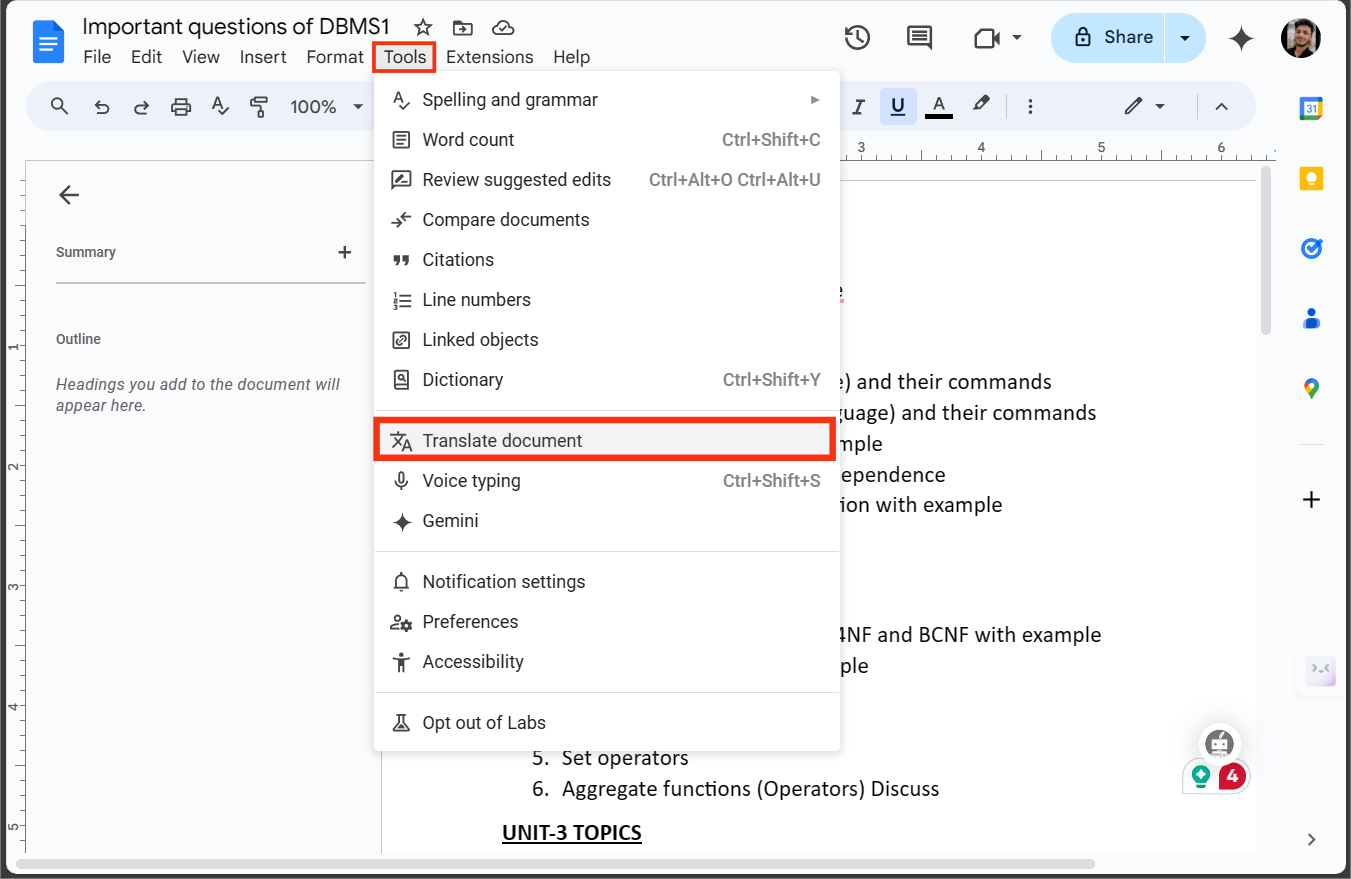
Task: Open the video call dropdown arrow
Action: pos(1017,38)
